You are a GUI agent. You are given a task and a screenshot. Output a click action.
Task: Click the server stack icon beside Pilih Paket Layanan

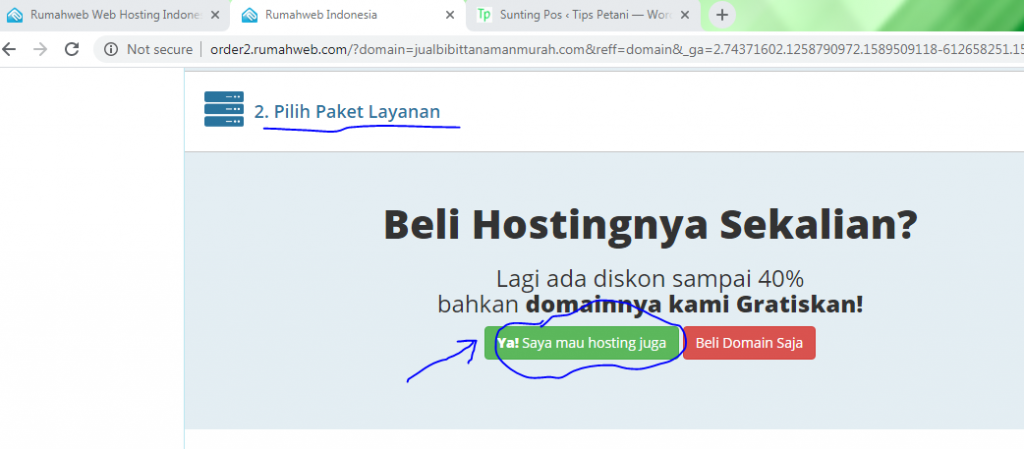tap(224, 109)
